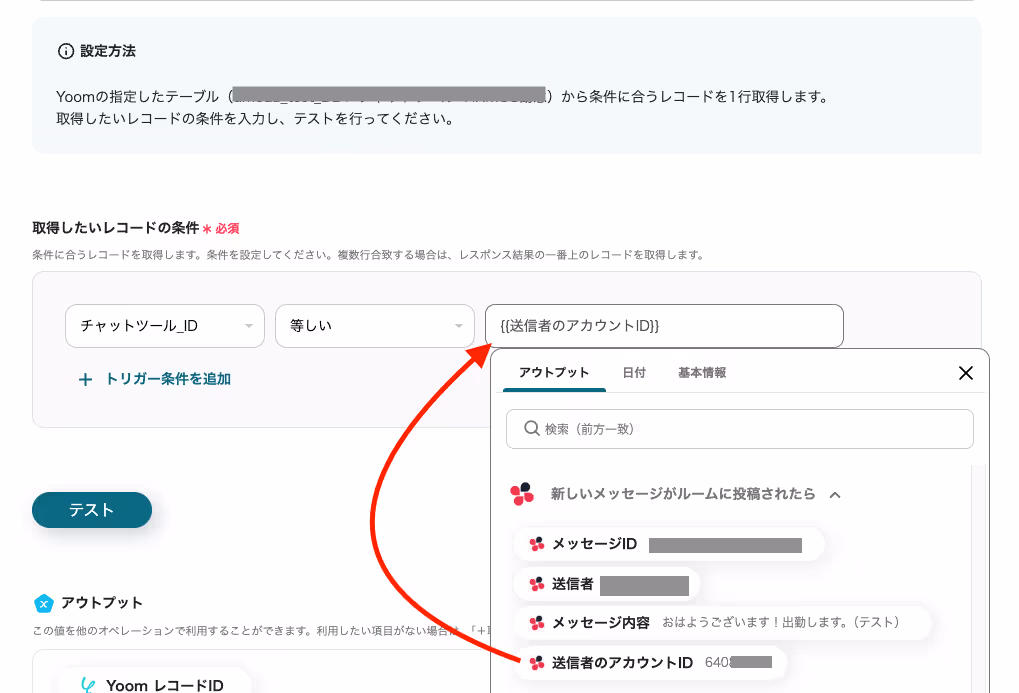Select the 送信者のアカウントID output item
The image size is (1019, 693).
pyautogui.click(x=650, y=662)
